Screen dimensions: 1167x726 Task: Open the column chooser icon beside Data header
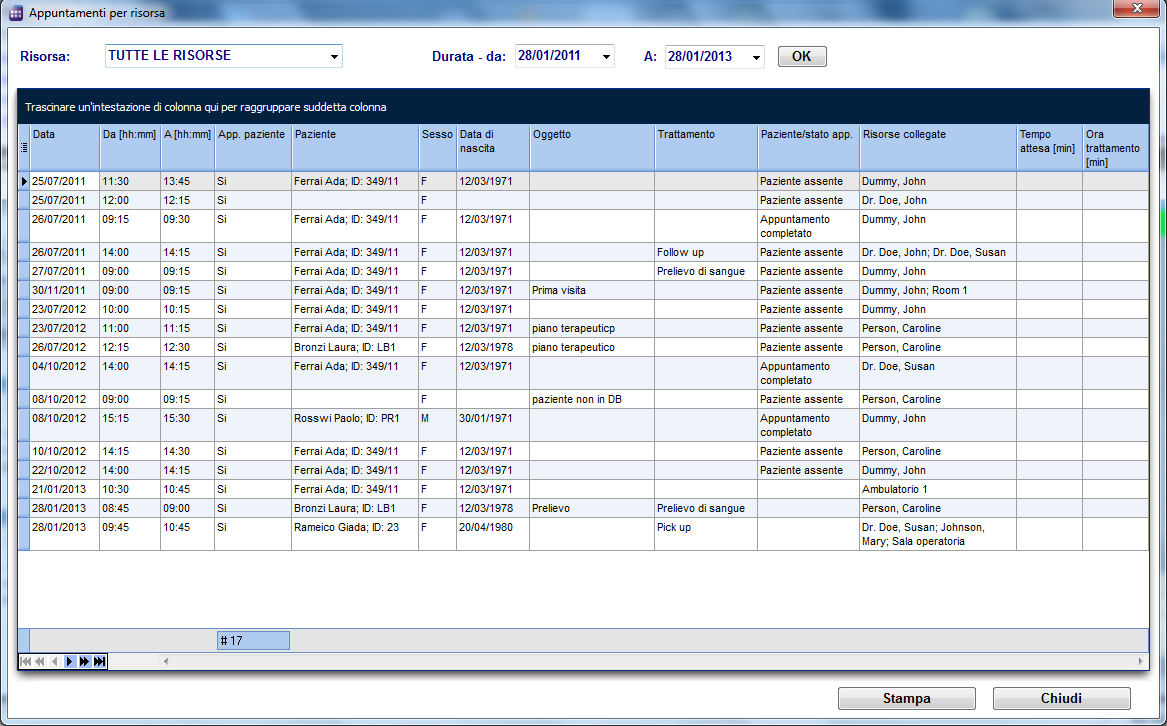(24, 147)
